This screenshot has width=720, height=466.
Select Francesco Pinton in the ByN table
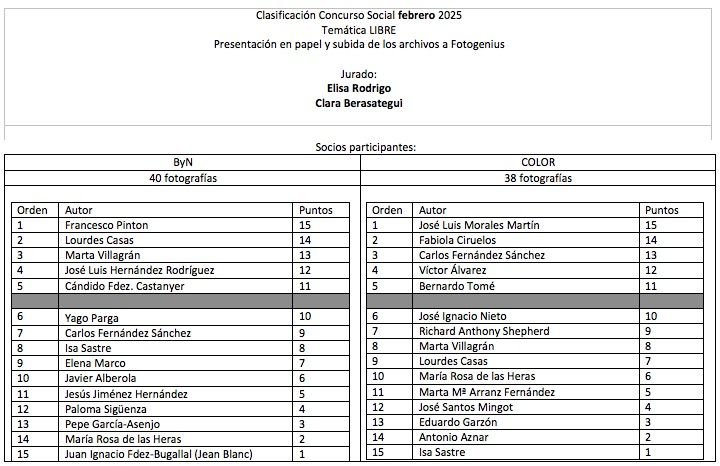(x=106, y=226)
